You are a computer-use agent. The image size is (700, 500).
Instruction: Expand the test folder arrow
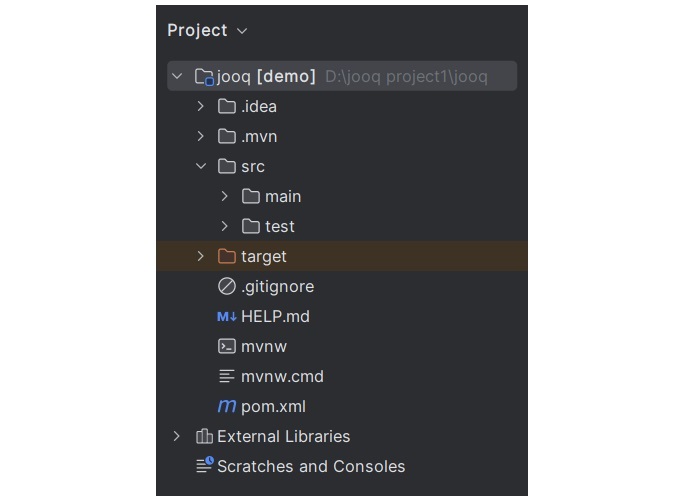[225, 226]
